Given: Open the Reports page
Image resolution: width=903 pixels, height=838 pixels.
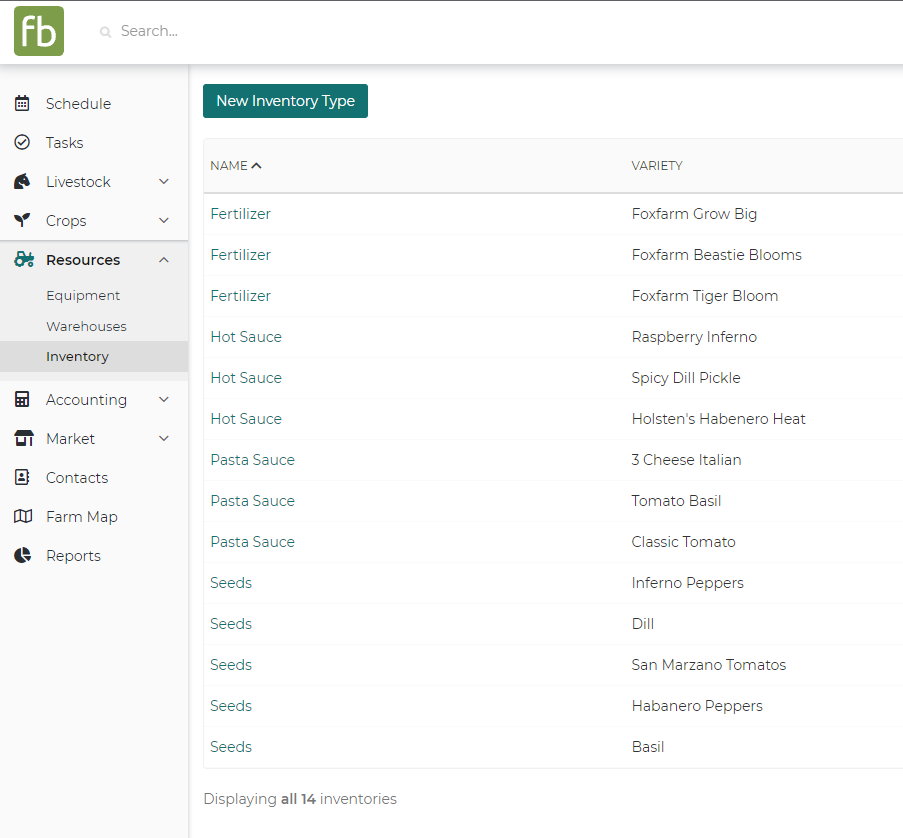Looking at the screenshot, I should tap(73, 556).
